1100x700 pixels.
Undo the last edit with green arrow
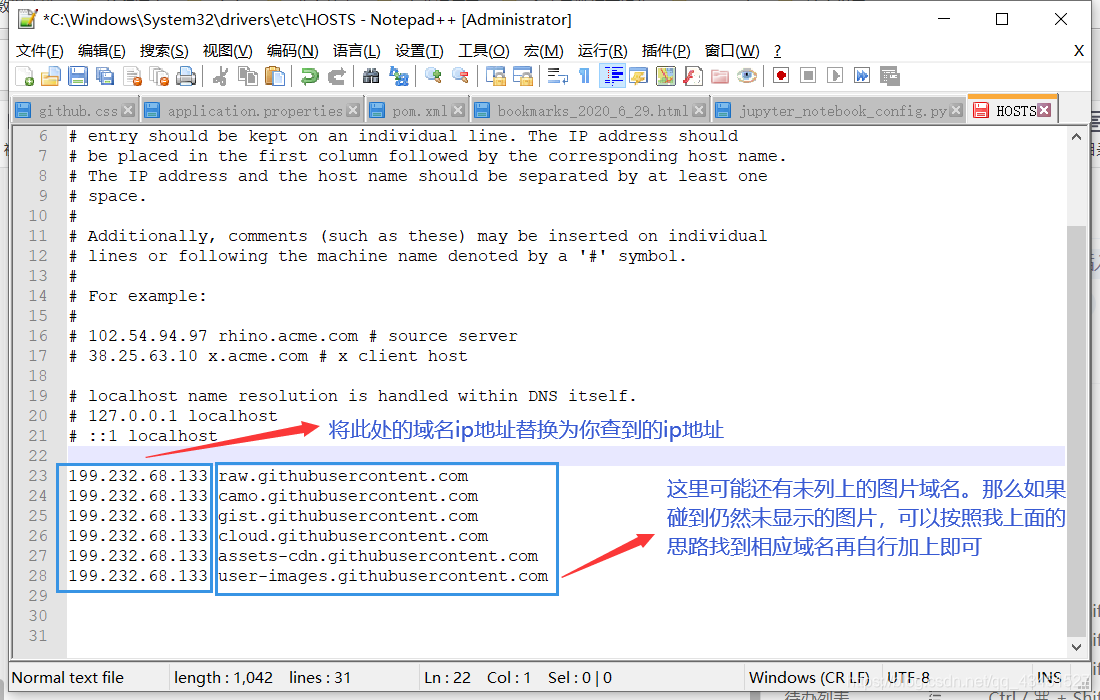[309, 76]
